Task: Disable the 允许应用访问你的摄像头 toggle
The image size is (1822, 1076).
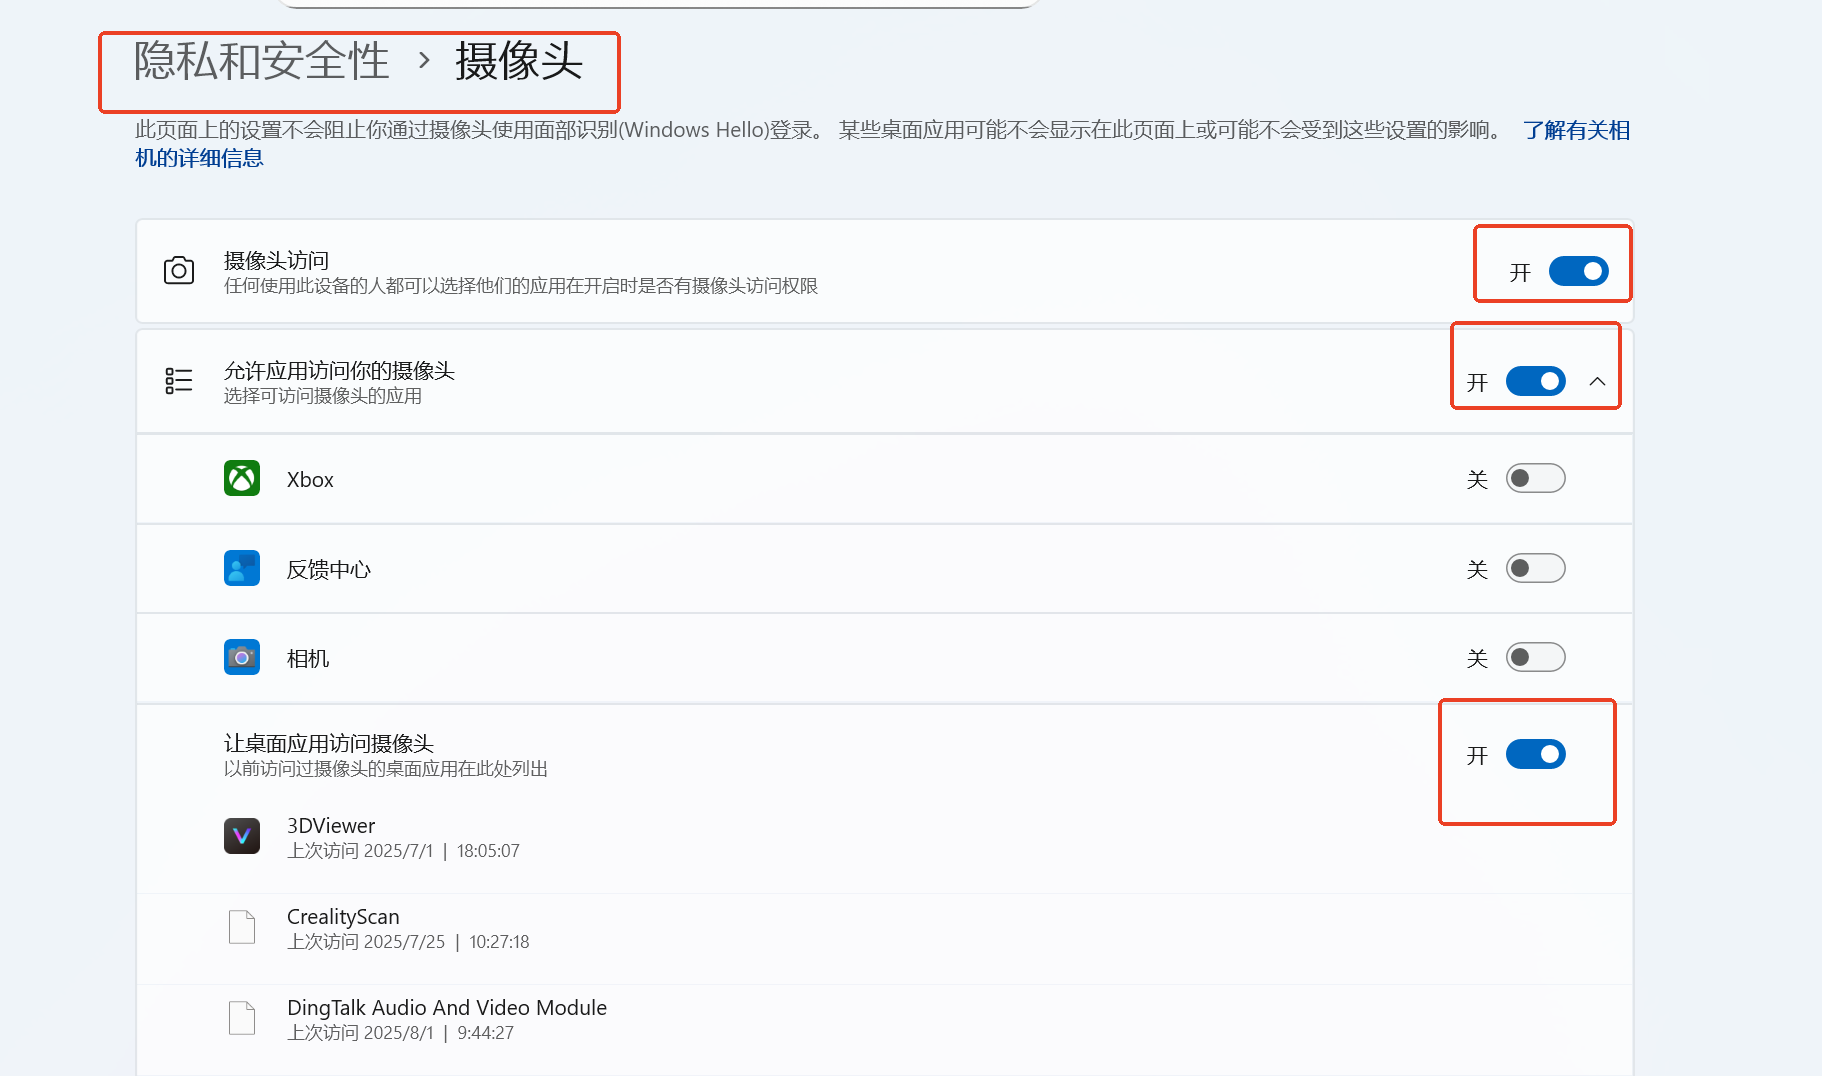Action: tap(1535, 381)
